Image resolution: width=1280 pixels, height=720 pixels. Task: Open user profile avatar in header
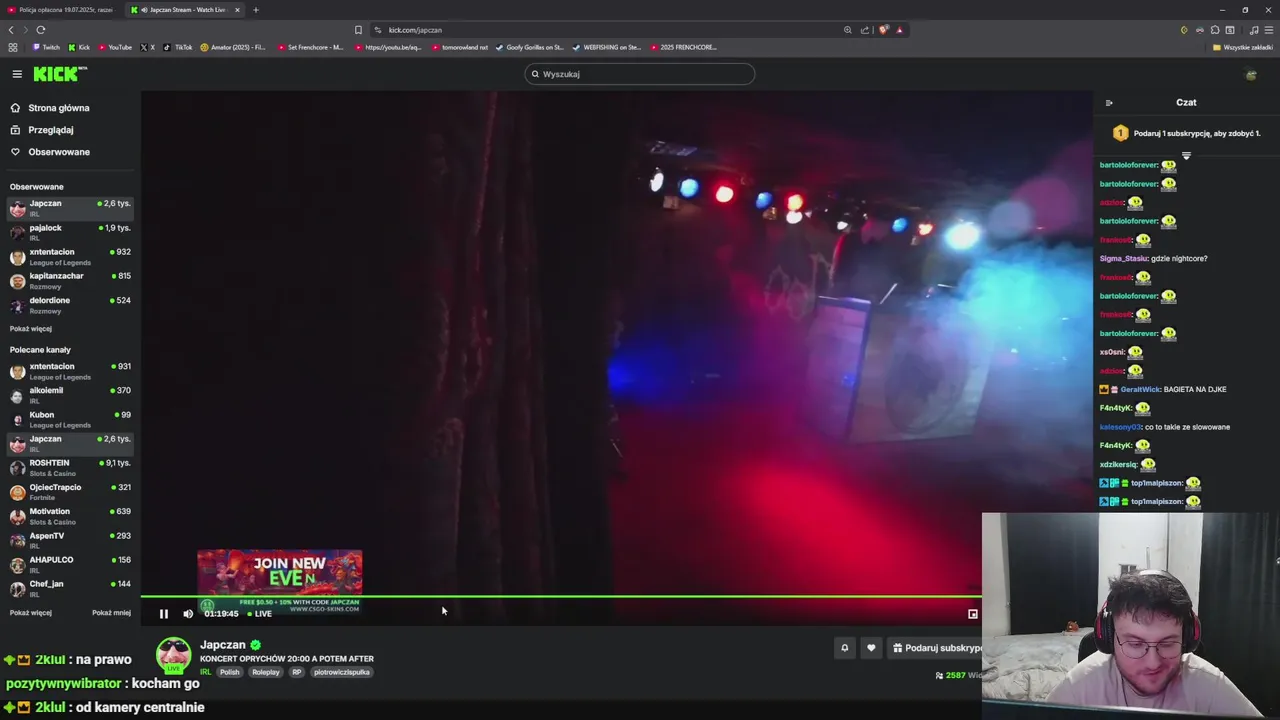click(1251, 74)
